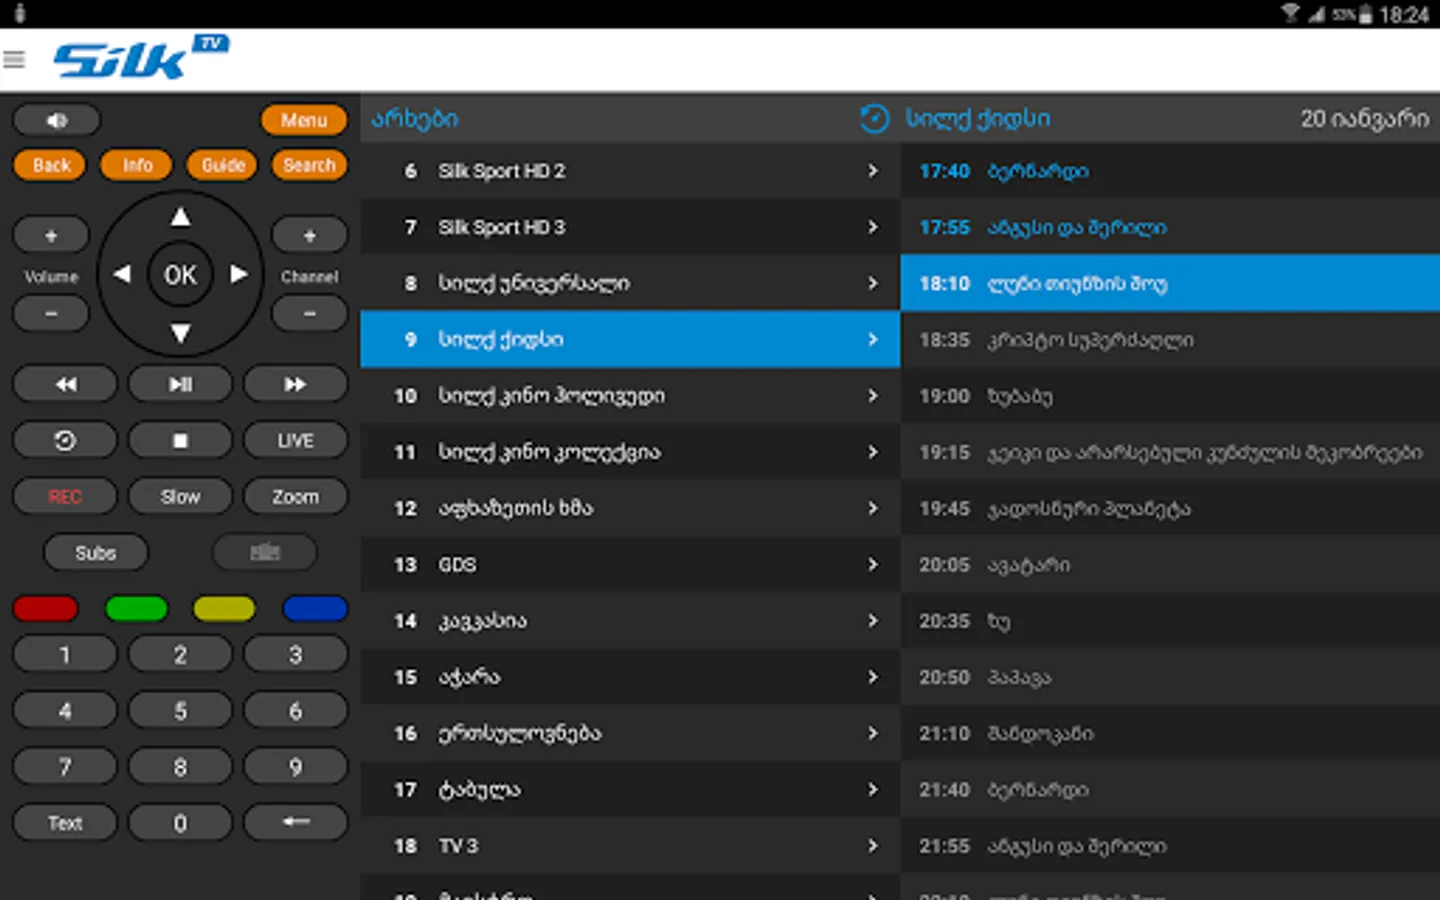This screenshot has height=900, width=1440.
Task: Tap the number 5 key on keypad
Action: [180, 711]
